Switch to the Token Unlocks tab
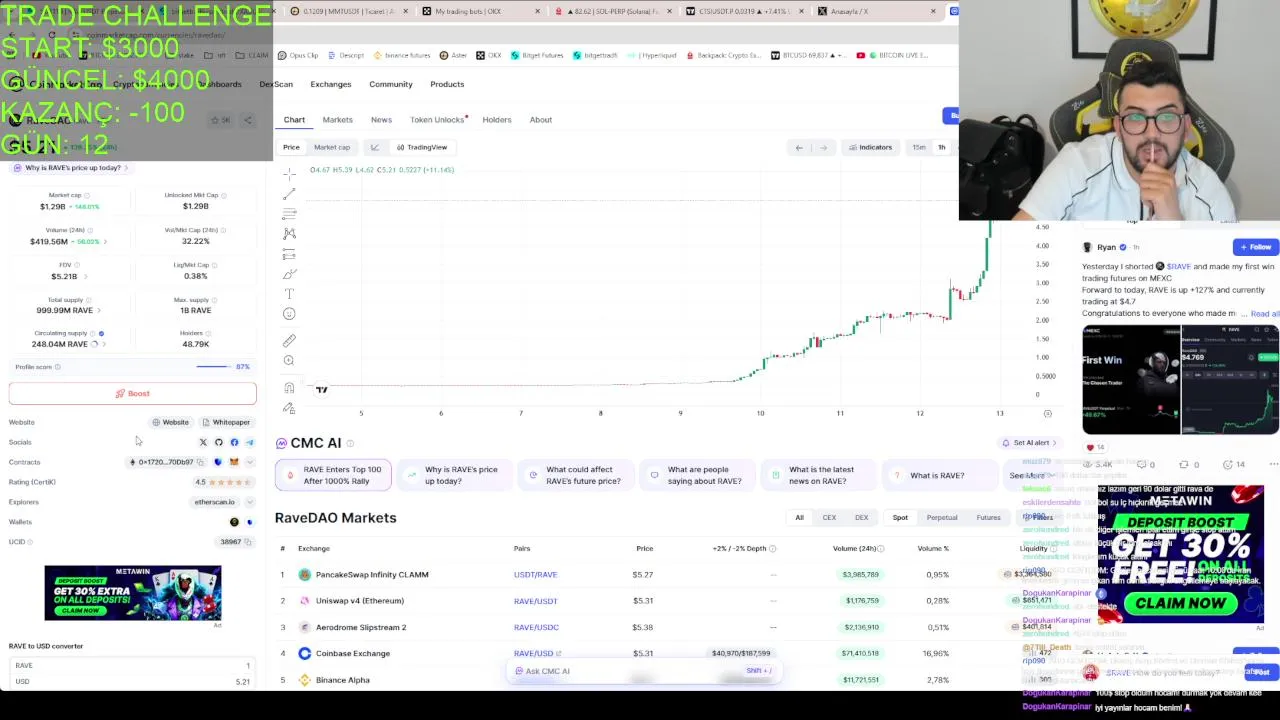 [x=438, y=120]
